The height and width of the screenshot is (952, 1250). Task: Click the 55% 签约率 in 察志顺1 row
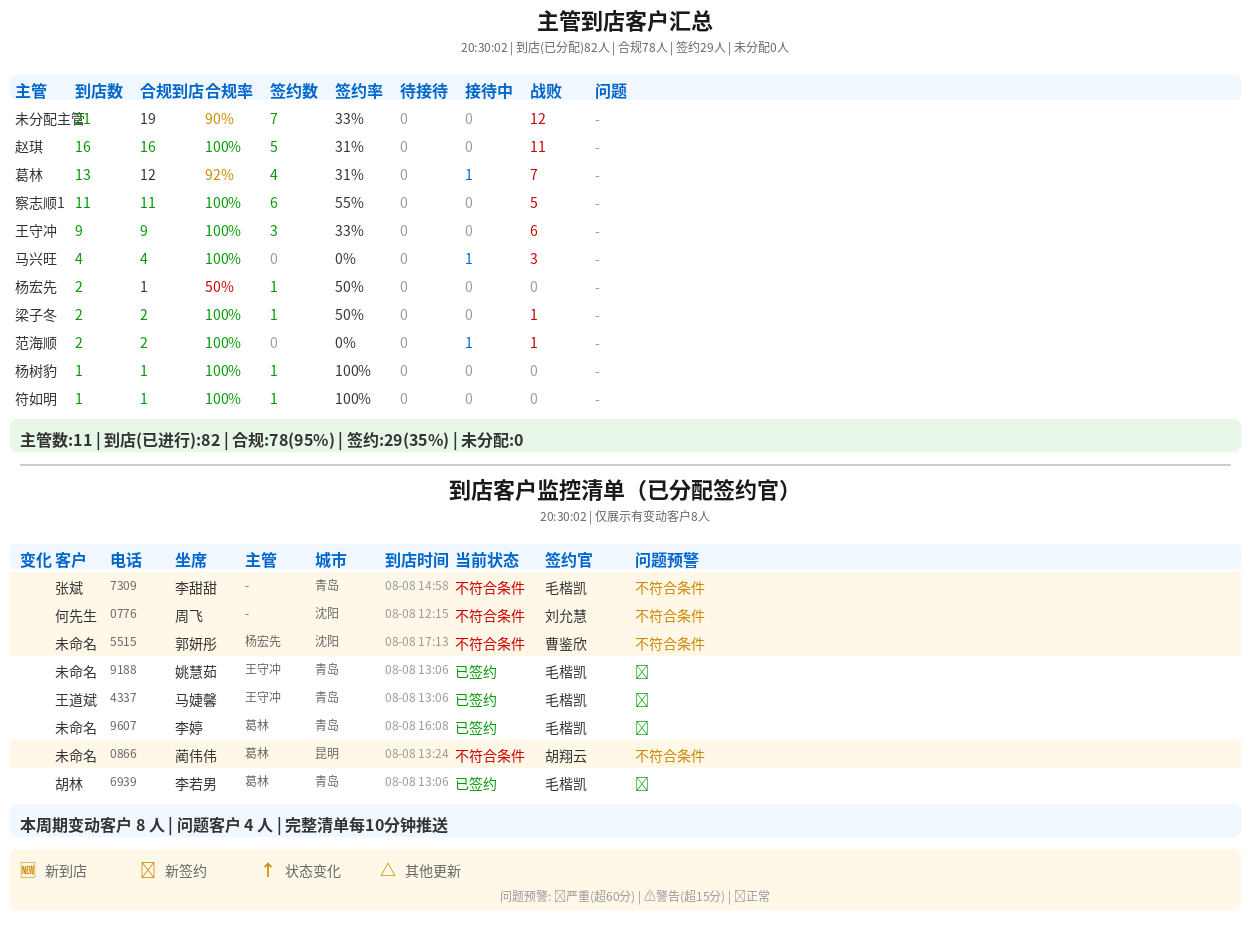(x=349, y=203)
